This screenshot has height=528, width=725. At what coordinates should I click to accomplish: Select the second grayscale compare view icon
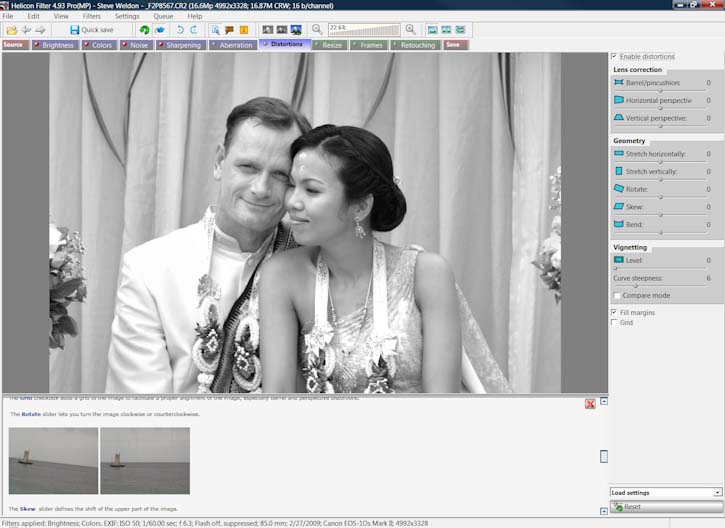282,30
